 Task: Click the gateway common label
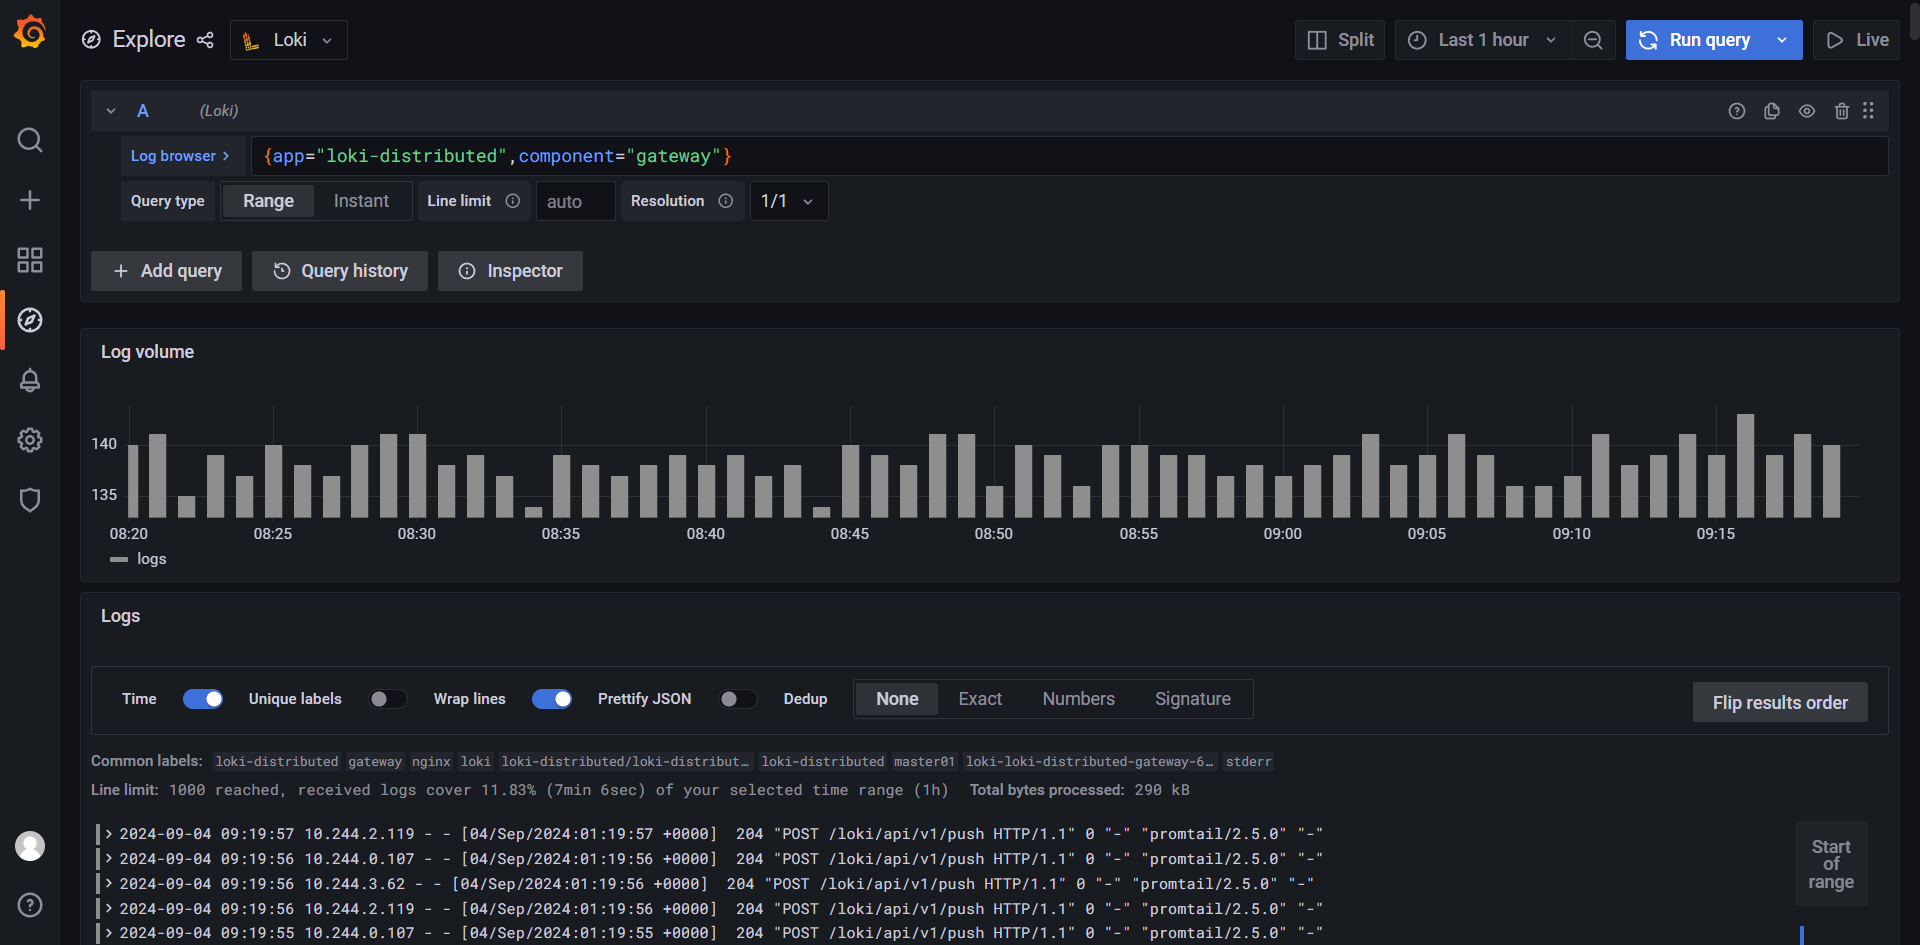[375, 762]
